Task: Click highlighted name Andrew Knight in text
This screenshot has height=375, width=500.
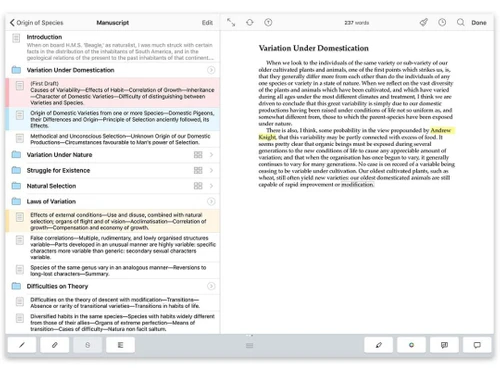Action: [x=441, y=130]
